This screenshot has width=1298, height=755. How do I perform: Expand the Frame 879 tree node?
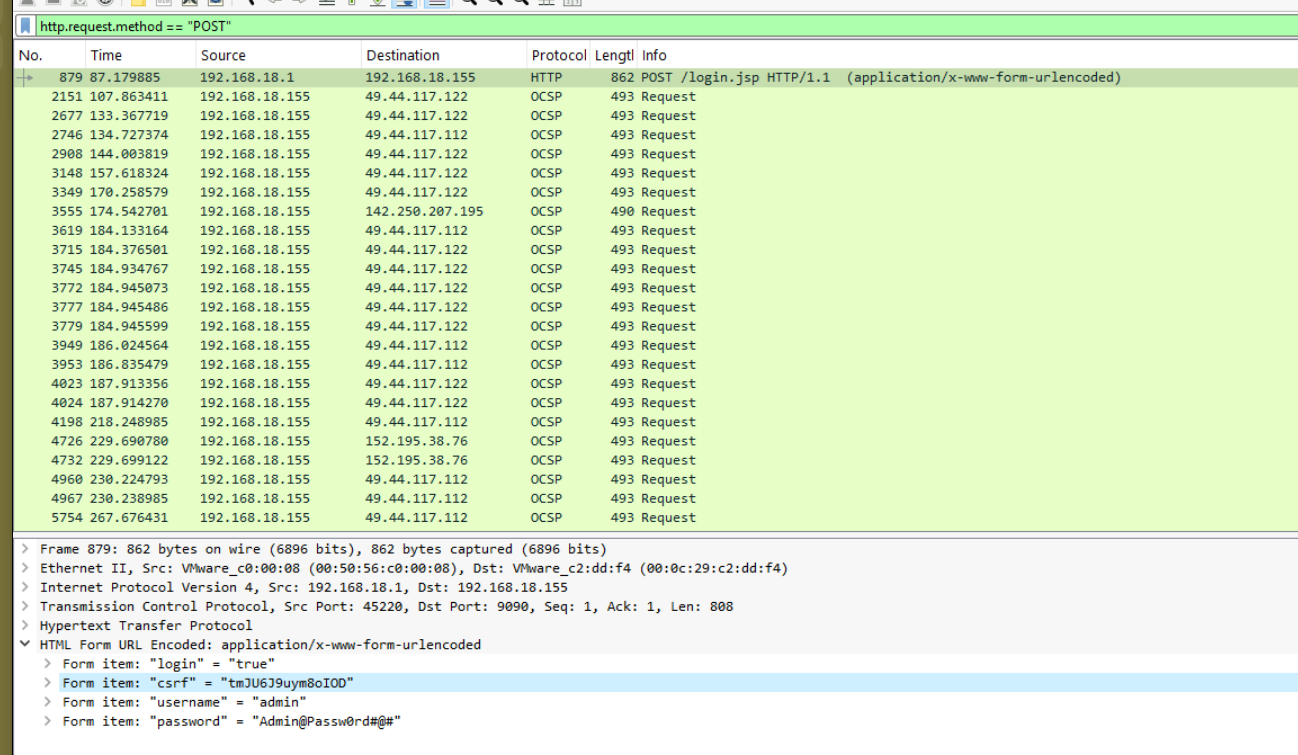point(25,549)
